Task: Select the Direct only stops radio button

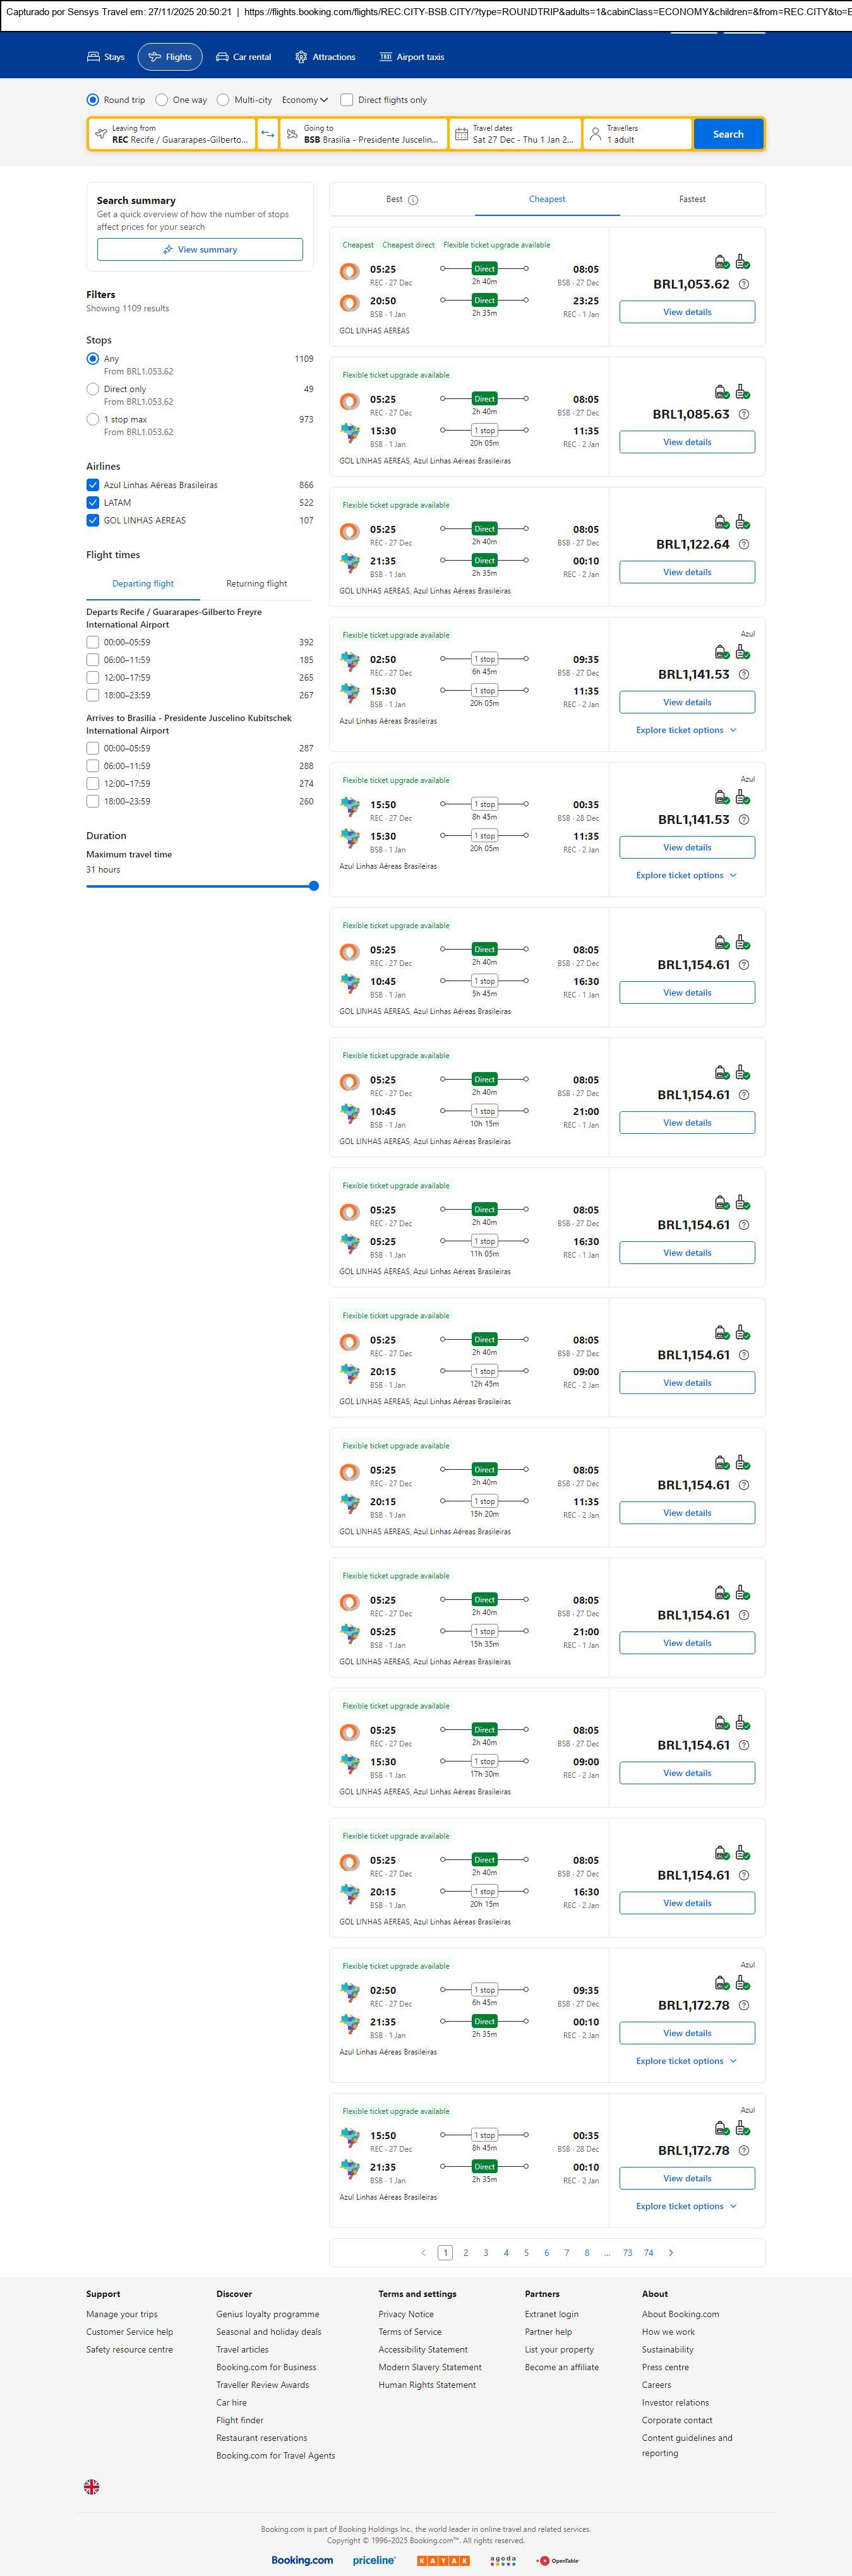Action: (x=93, y=389)
